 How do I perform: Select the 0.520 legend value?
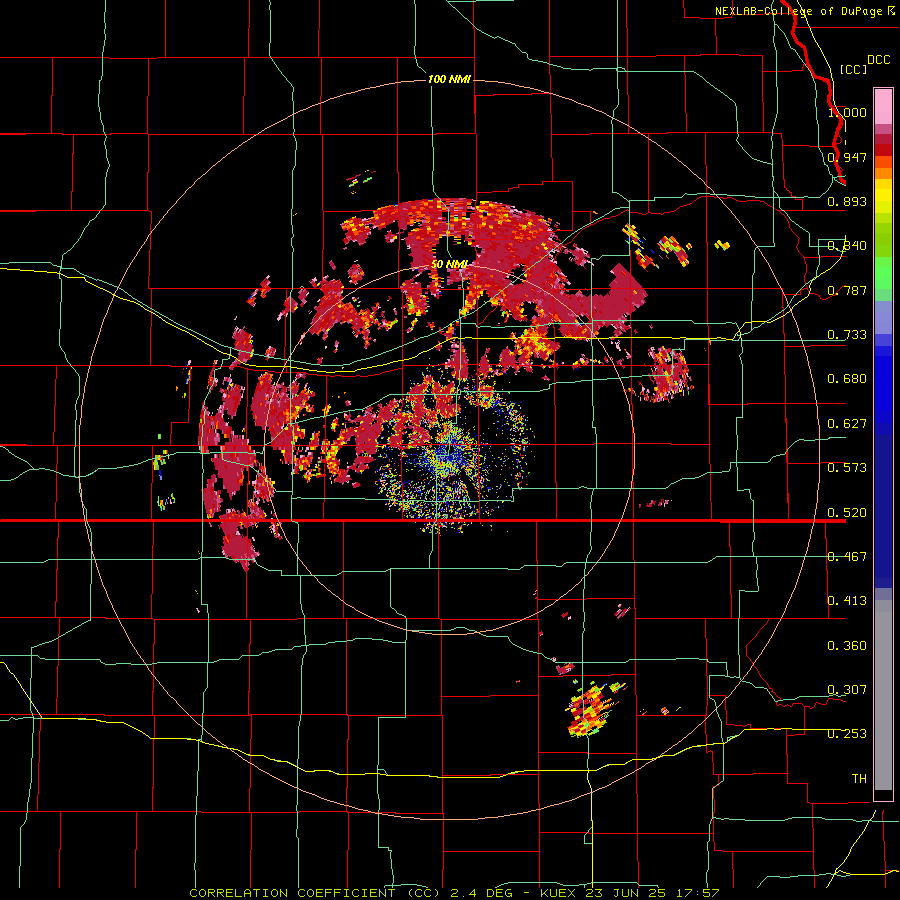[x=847, y=513]
